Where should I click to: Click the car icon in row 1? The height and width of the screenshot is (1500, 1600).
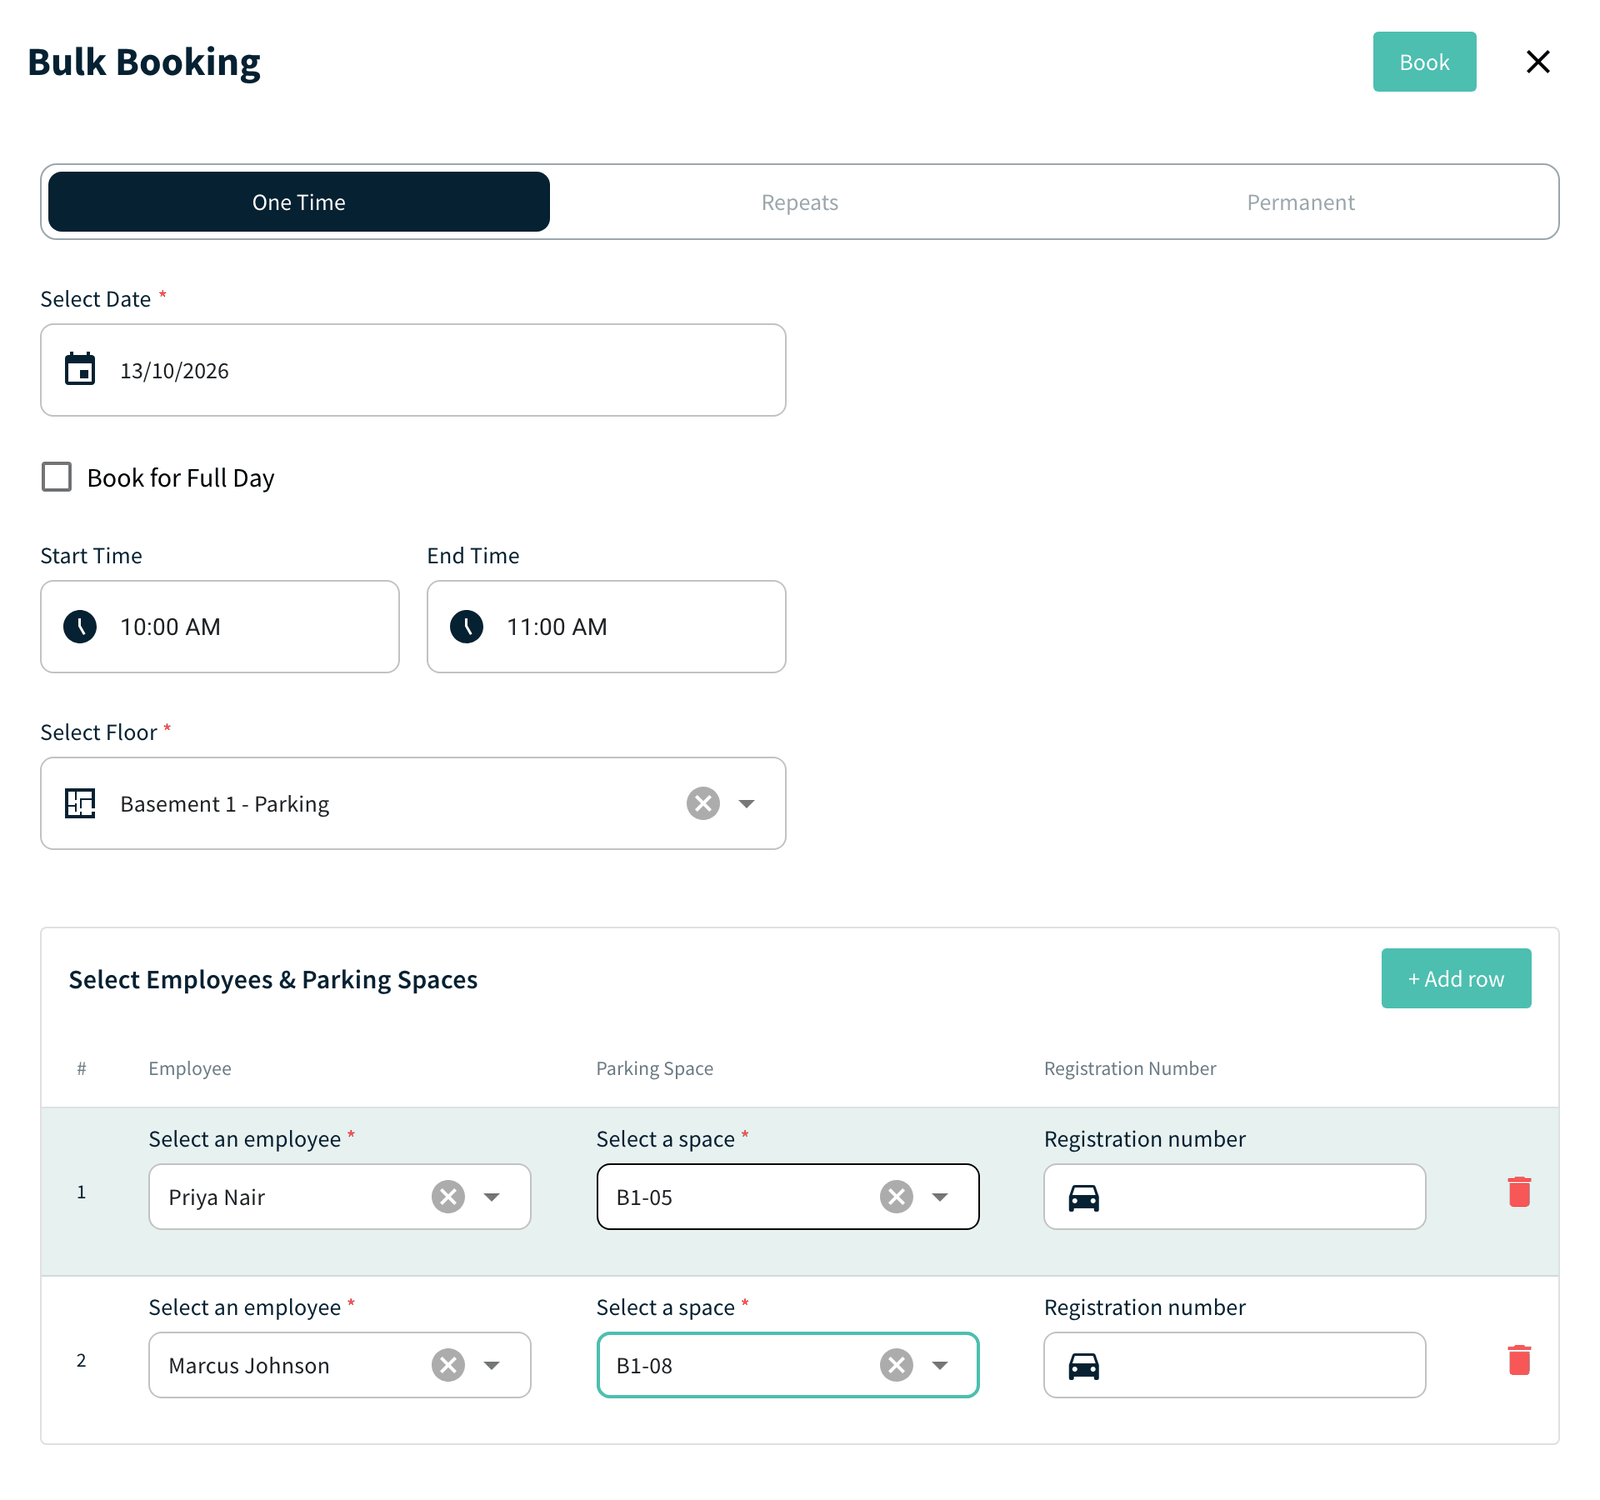click(1084, 1197)
